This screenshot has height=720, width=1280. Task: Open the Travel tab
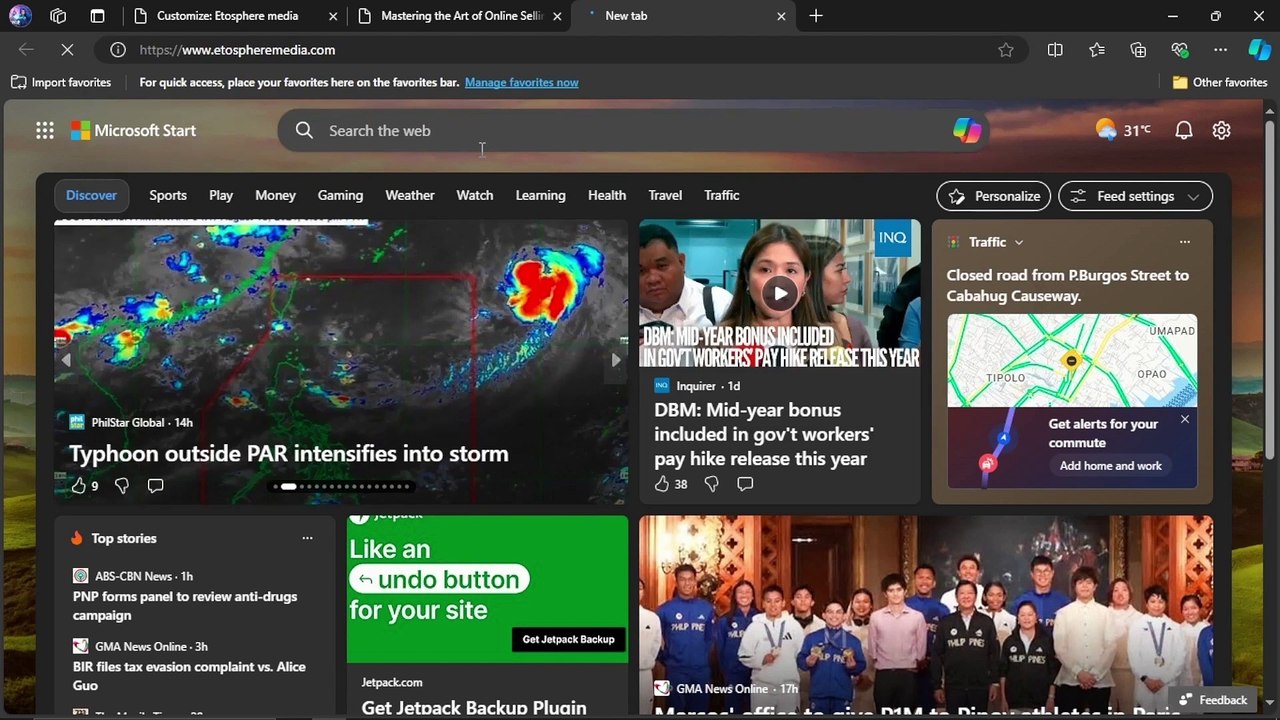(665, 195)
